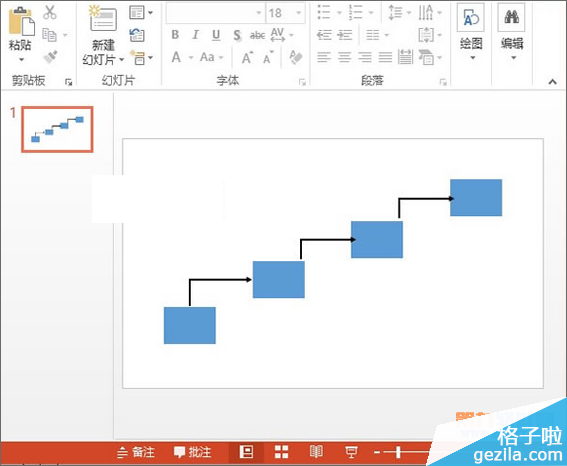Image resolution: width=567 pixels, height=466 pixels.
Task: Click the Font Color A button
Action: tap(176, 57)
